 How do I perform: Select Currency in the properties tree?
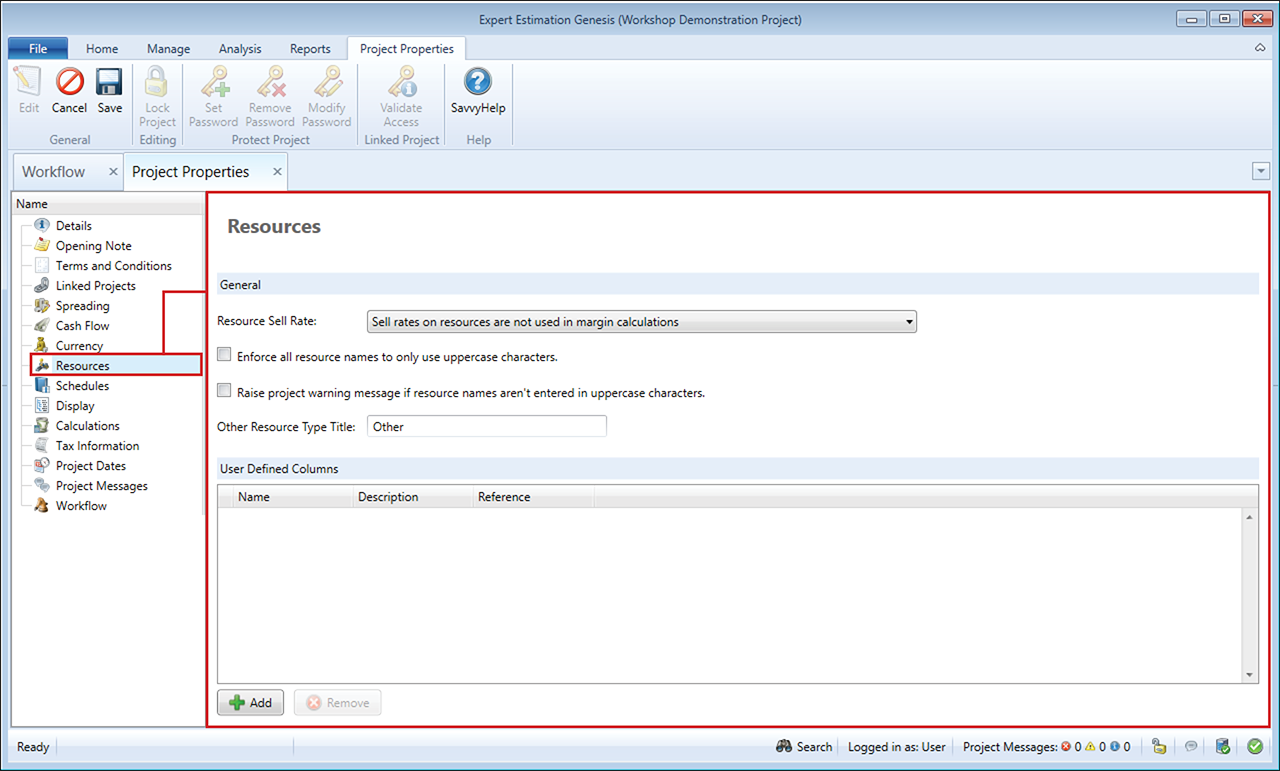point(79,346)
